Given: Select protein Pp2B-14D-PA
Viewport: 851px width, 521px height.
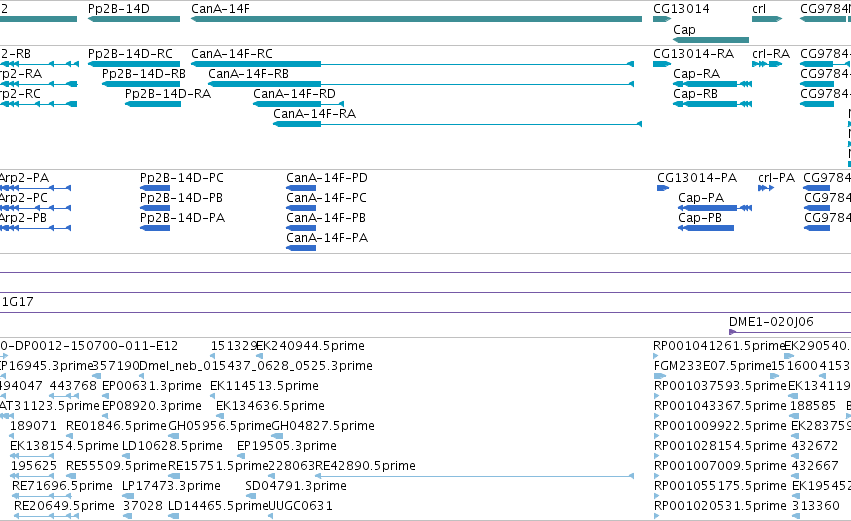Looking at the screenshot, I should (155, 228).
